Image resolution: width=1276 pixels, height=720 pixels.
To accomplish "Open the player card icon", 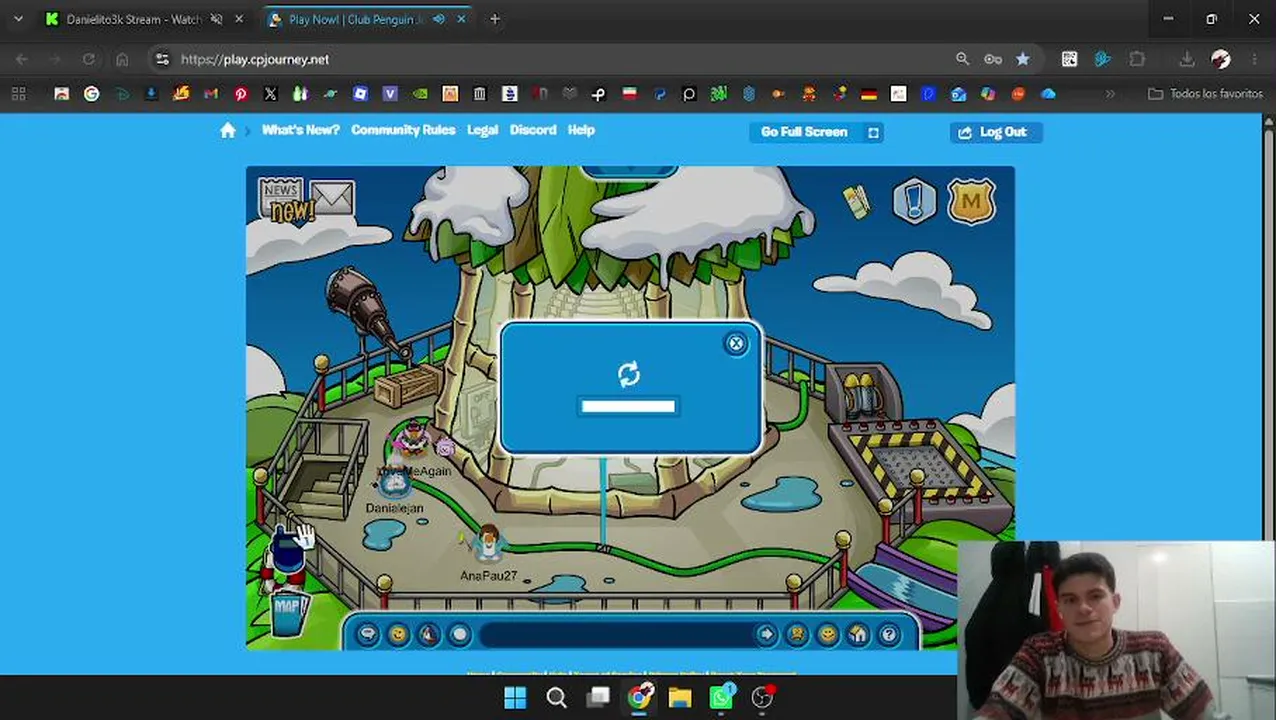I will pos(797,634).
